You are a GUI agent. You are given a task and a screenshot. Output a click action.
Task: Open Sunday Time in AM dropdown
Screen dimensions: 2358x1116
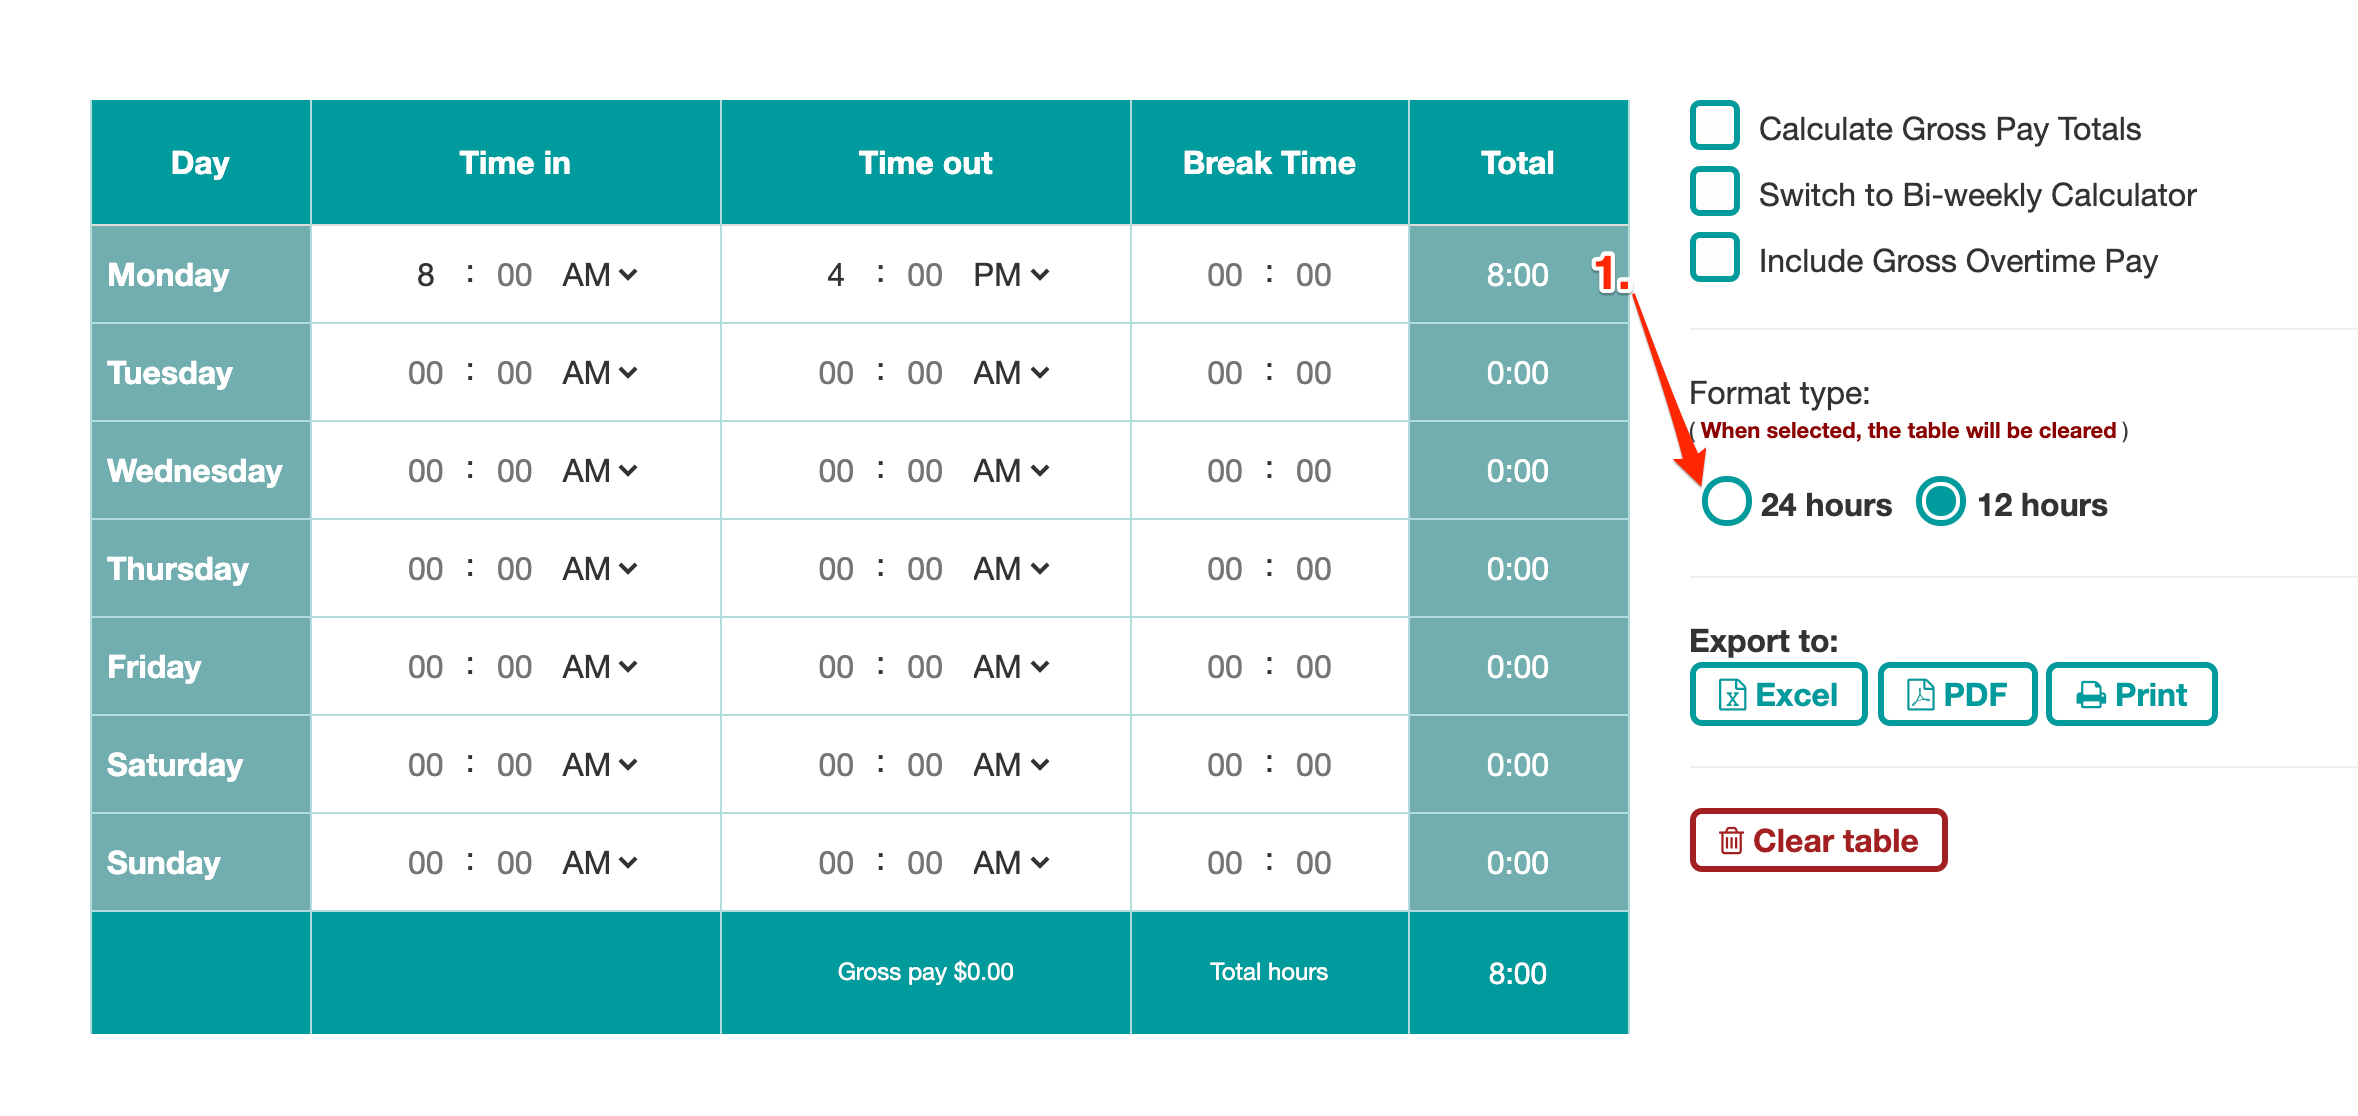click(600, 863)
